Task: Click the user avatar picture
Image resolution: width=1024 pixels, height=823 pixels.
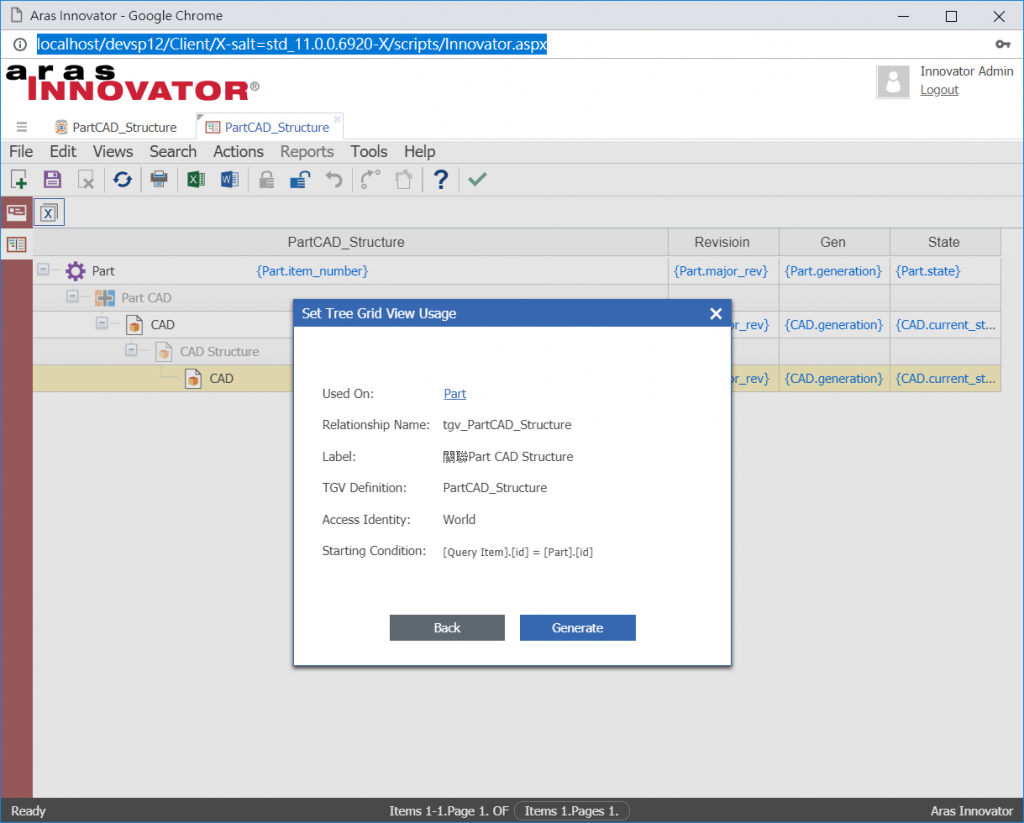Action: [x=893, y=82]
